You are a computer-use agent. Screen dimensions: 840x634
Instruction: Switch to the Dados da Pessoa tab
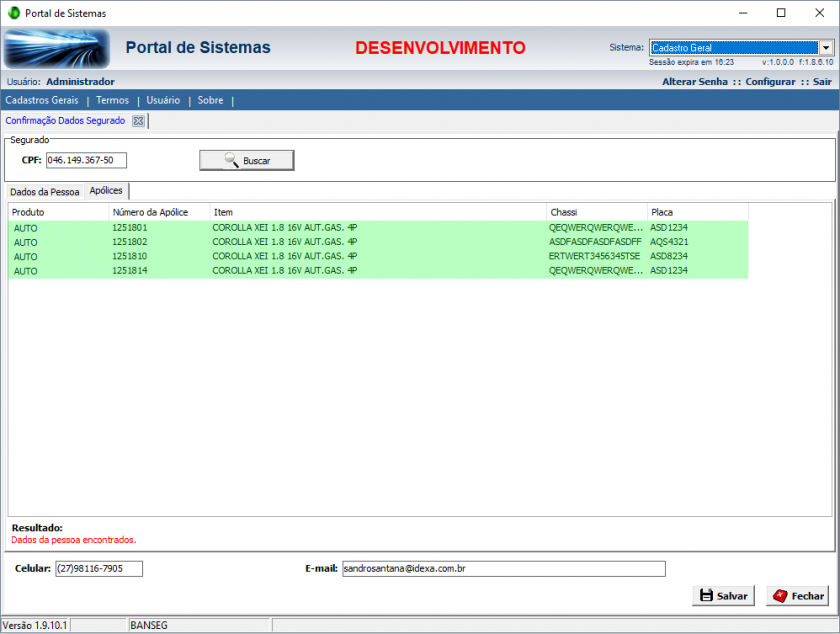click(44, 191)
